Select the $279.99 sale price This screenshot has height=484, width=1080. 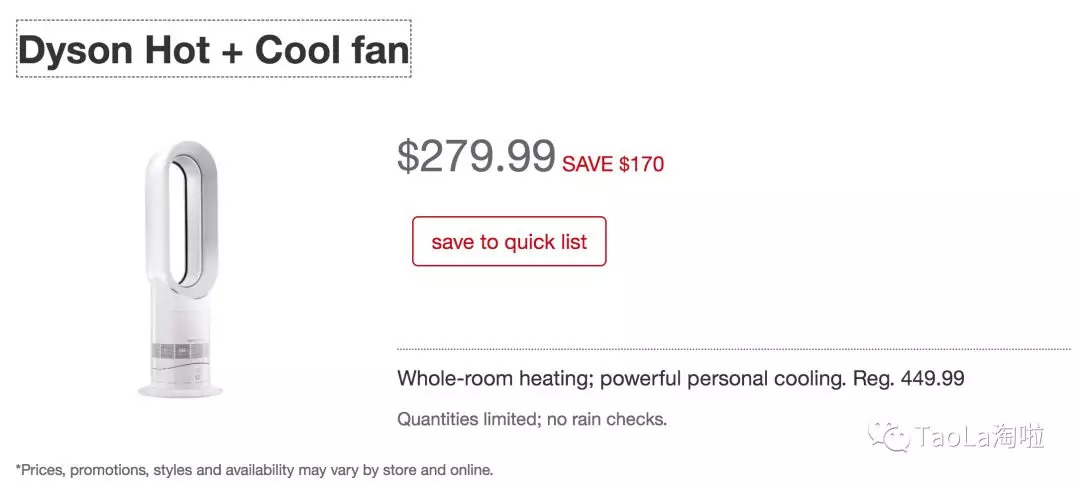[x=476, y=156]
